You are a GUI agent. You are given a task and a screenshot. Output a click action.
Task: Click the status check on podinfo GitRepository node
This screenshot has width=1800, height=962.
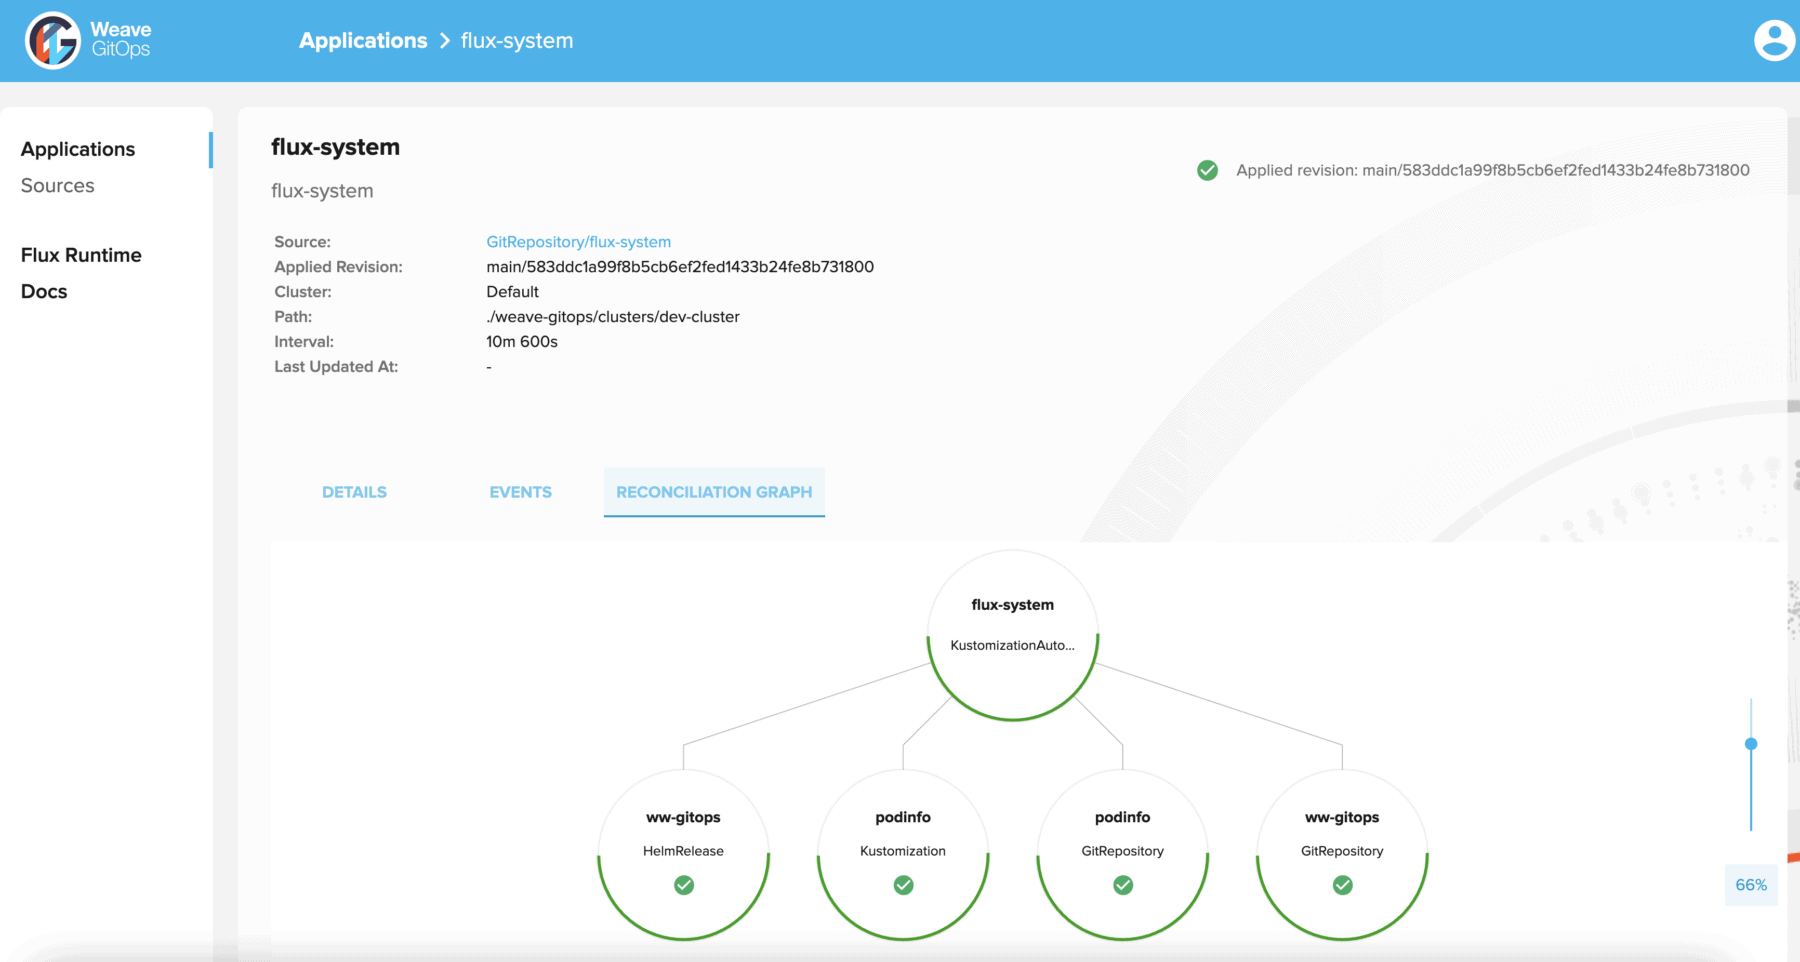pyautogui.click(x=1122, y=885)
